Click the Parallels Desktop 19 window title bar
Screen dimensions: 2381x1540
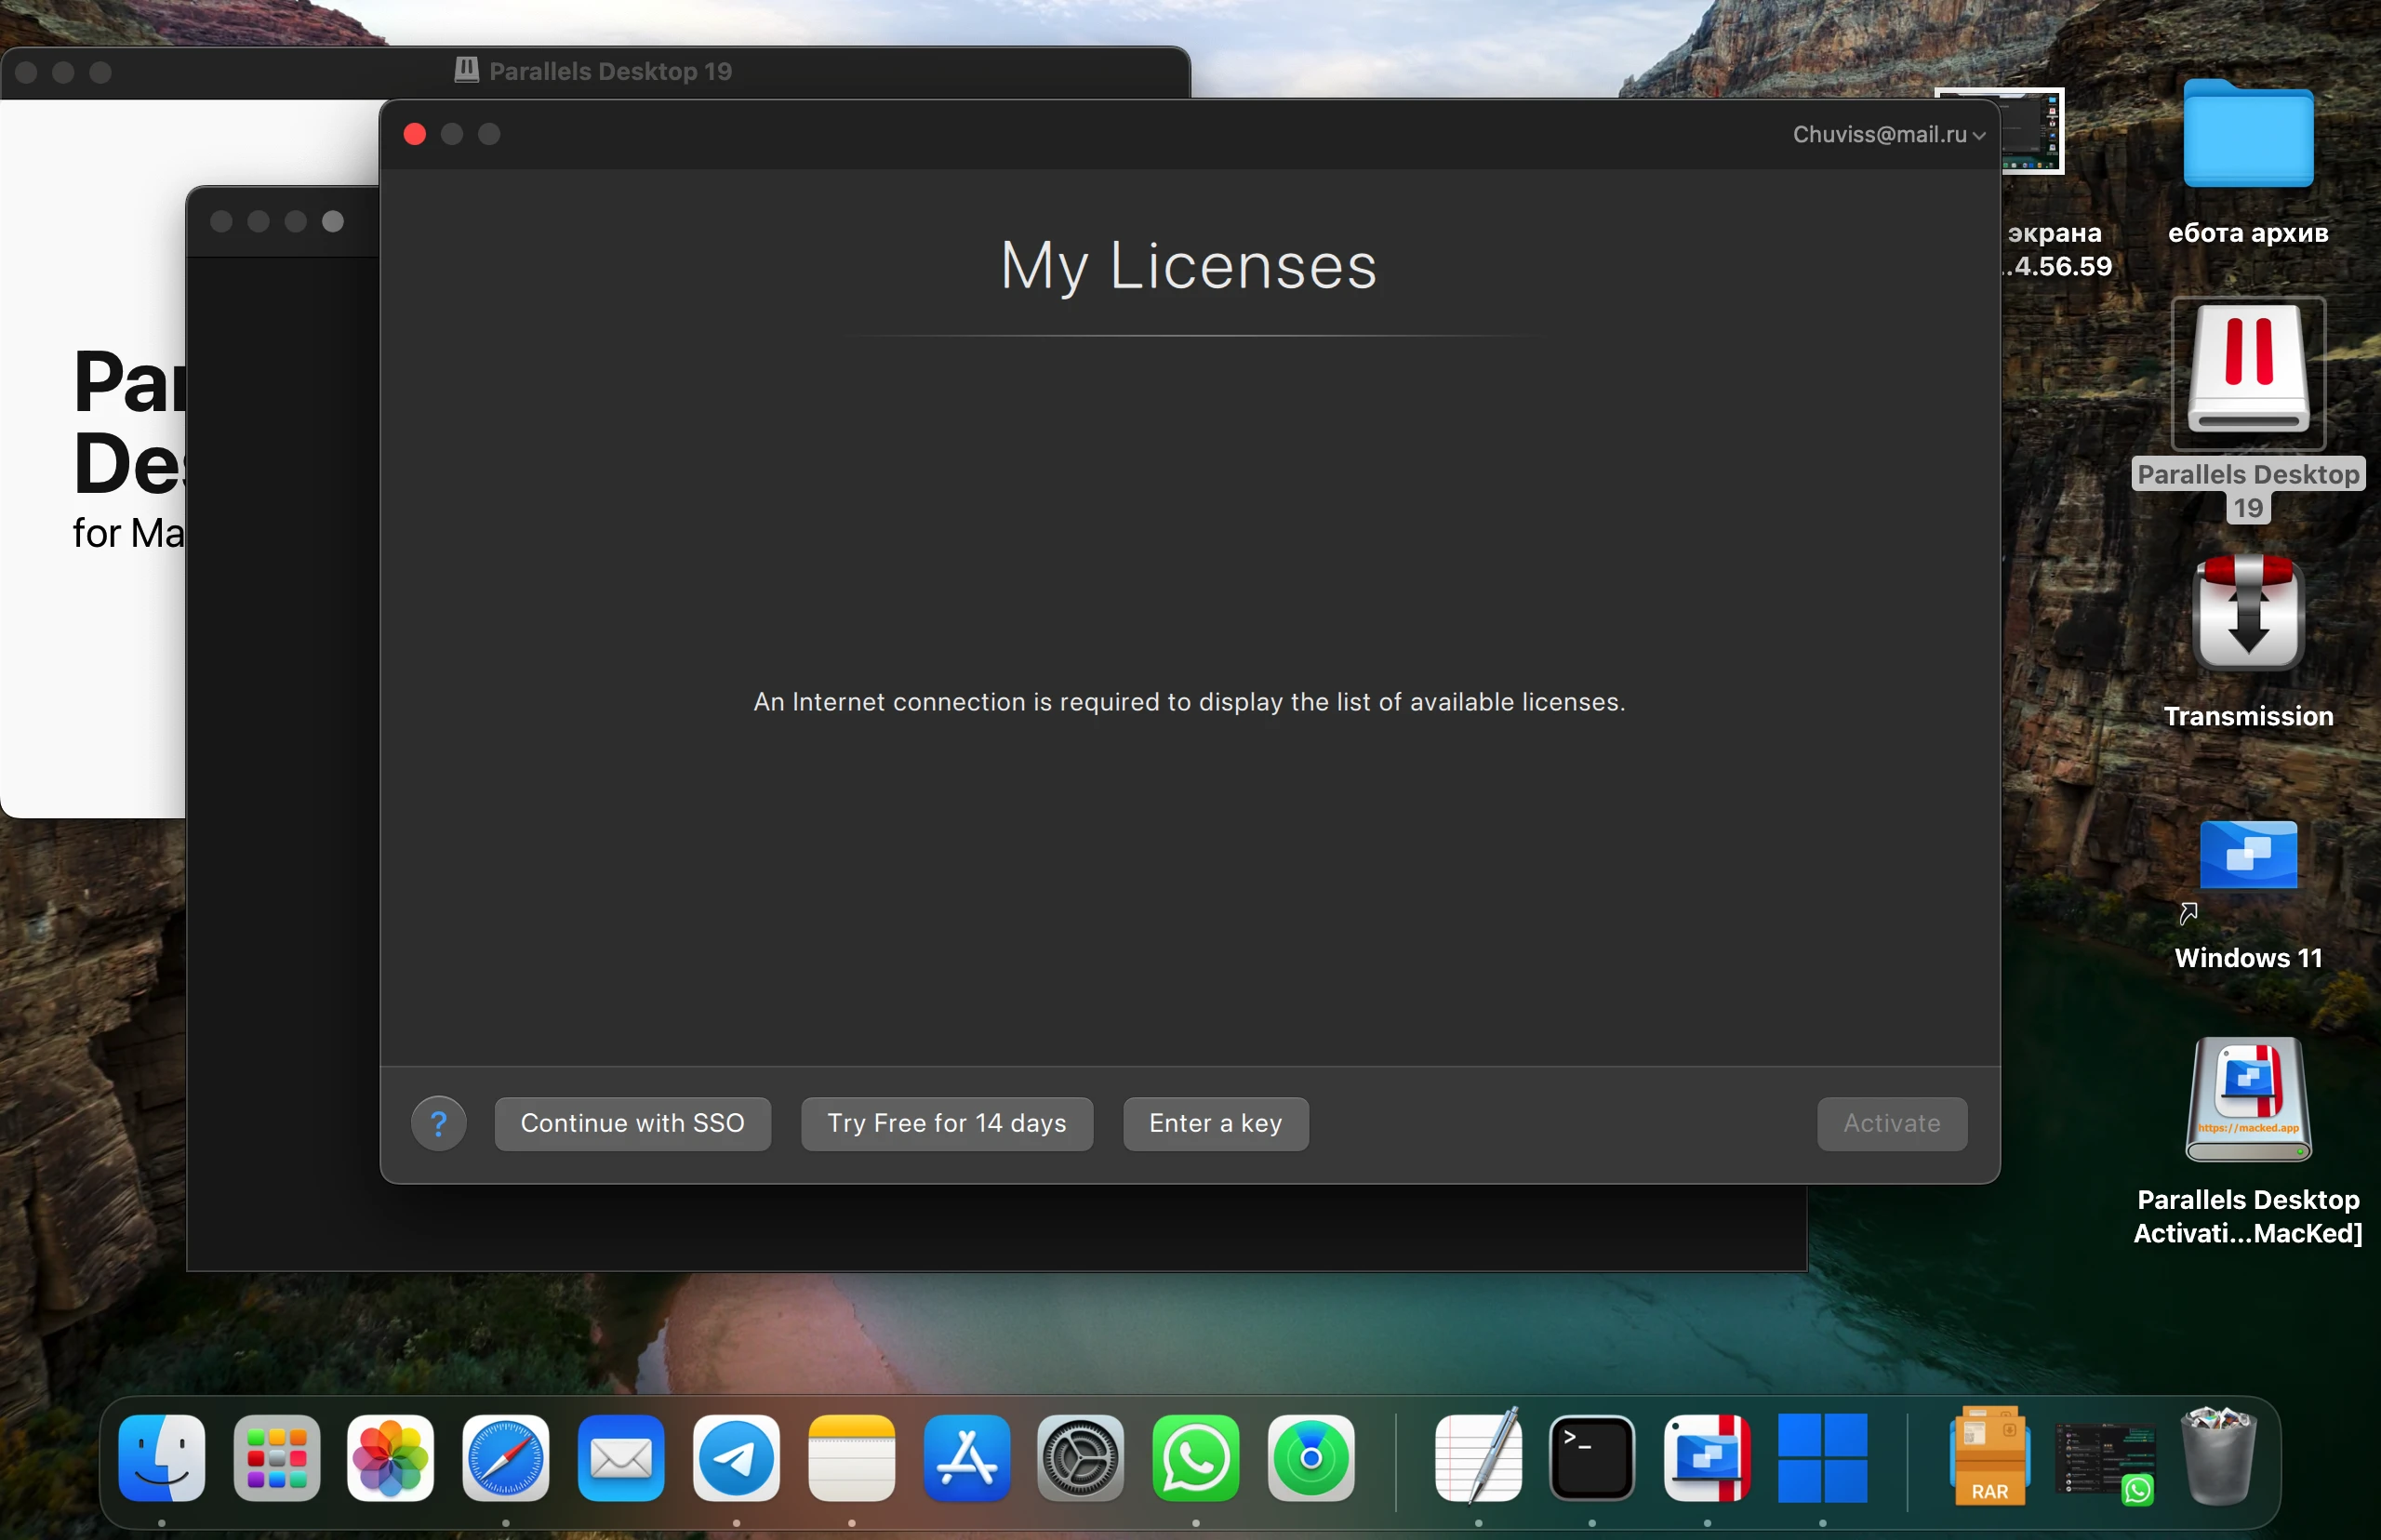coord(595,72)
